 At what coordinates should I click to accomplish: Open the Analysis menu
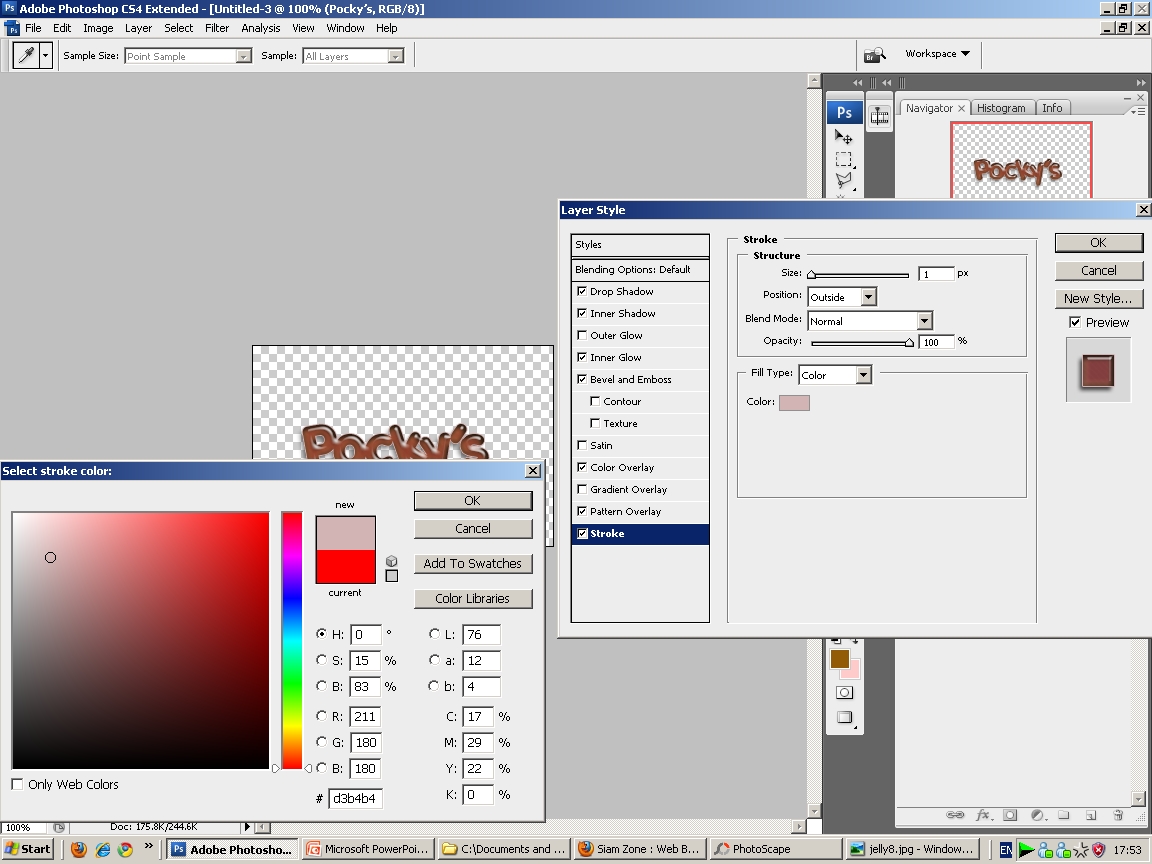[x=261, y=28]
